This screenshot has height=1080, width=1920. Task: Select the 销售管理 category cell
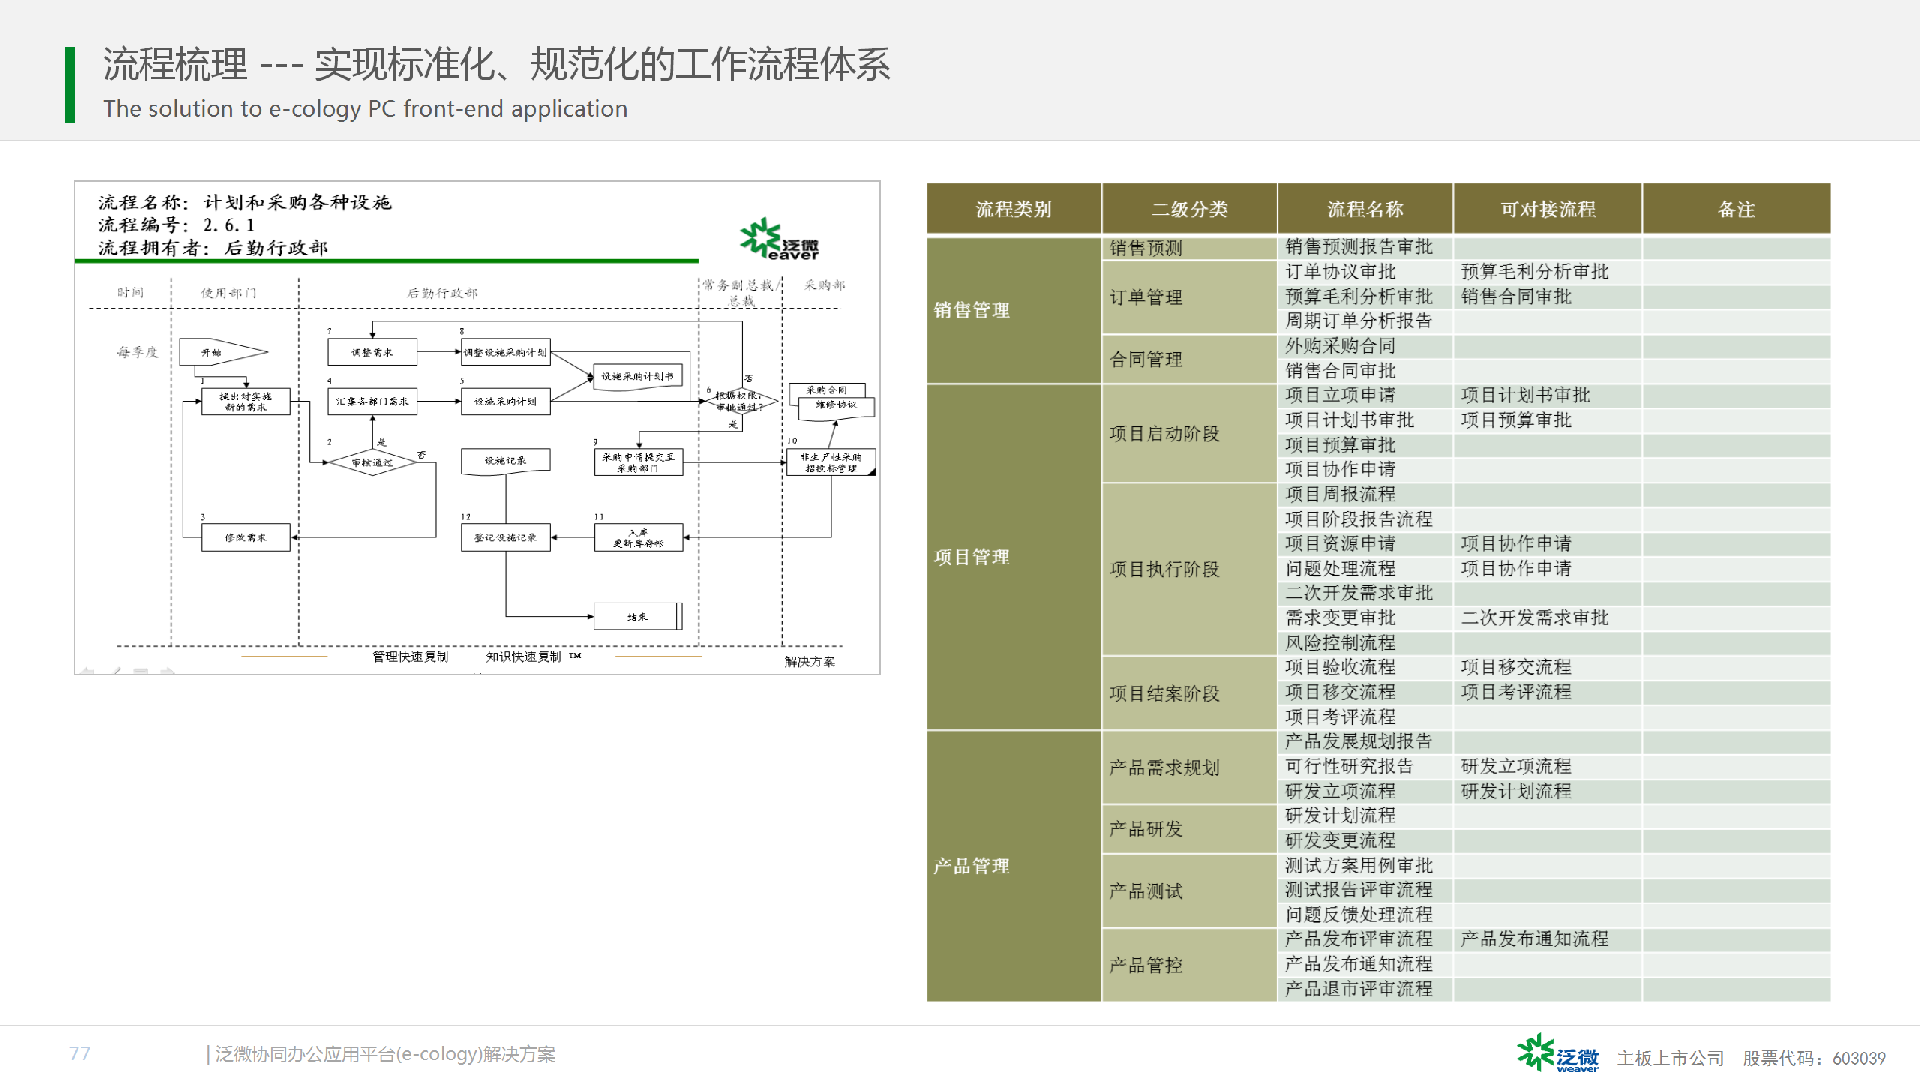tap(1014, 310)
